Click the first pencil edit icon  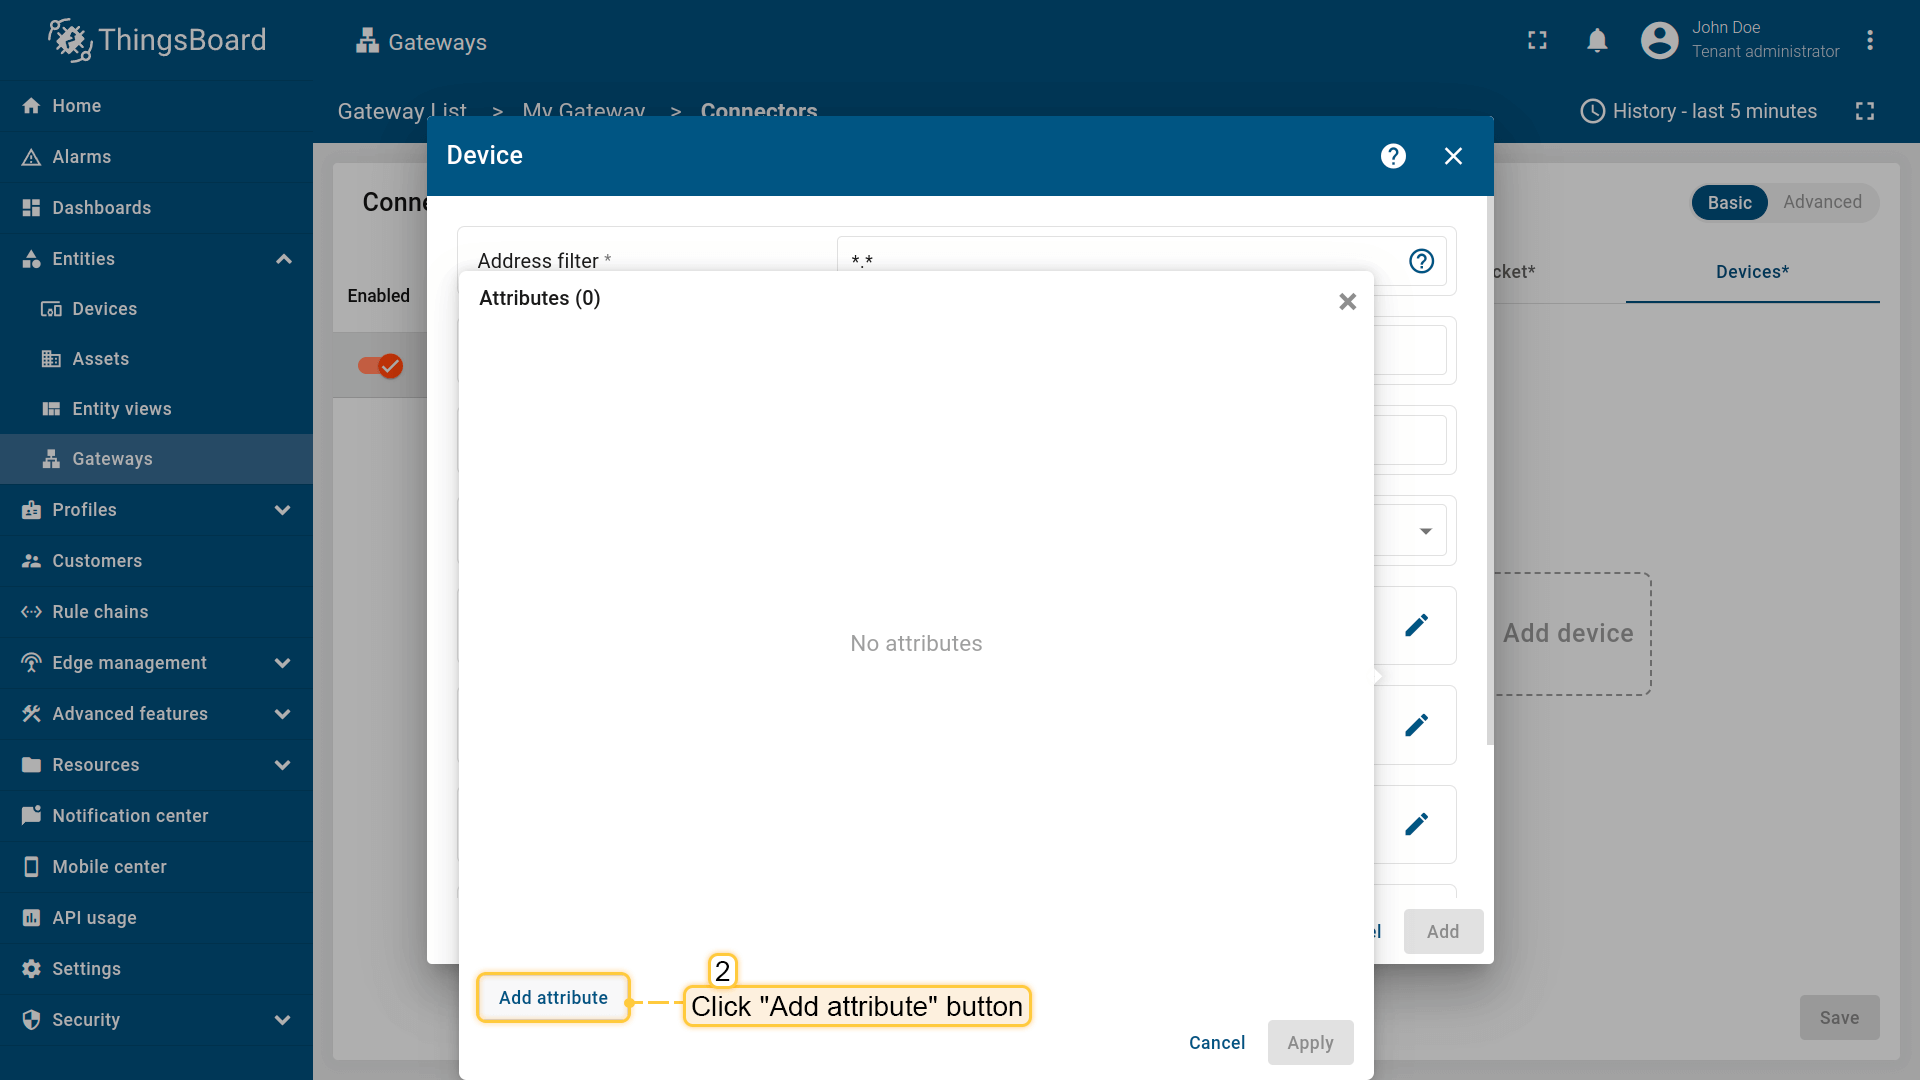1416,626
